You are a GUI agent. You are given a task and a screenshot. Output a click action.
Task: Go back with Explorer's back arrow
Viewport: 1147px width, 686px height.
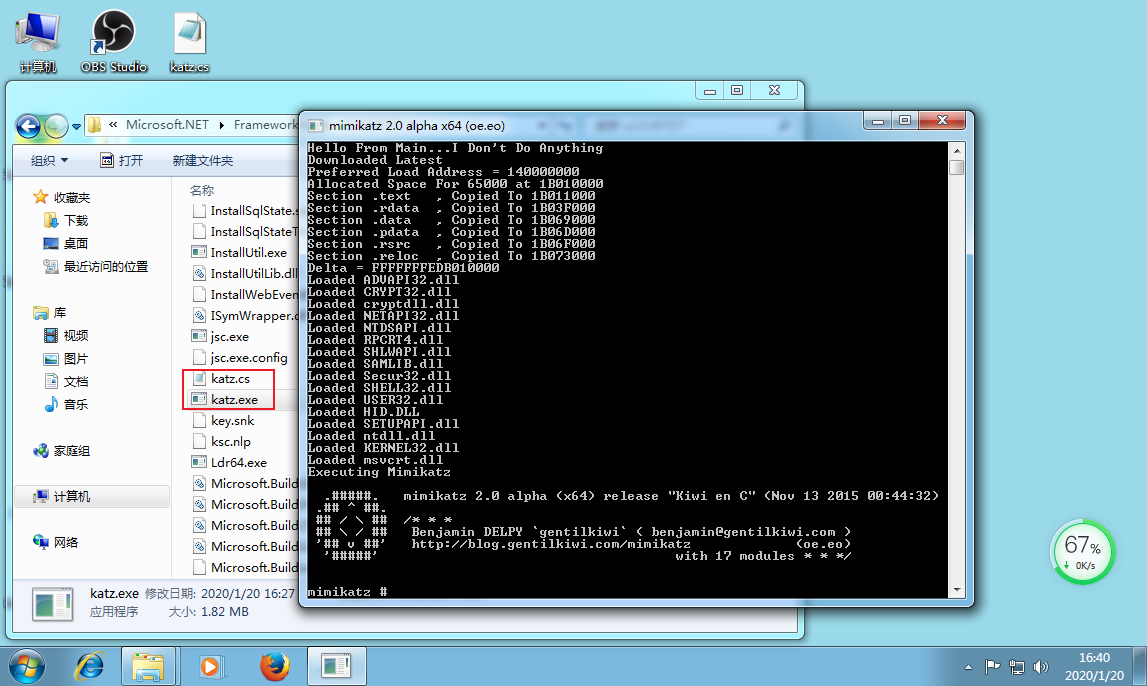(29, 127)
